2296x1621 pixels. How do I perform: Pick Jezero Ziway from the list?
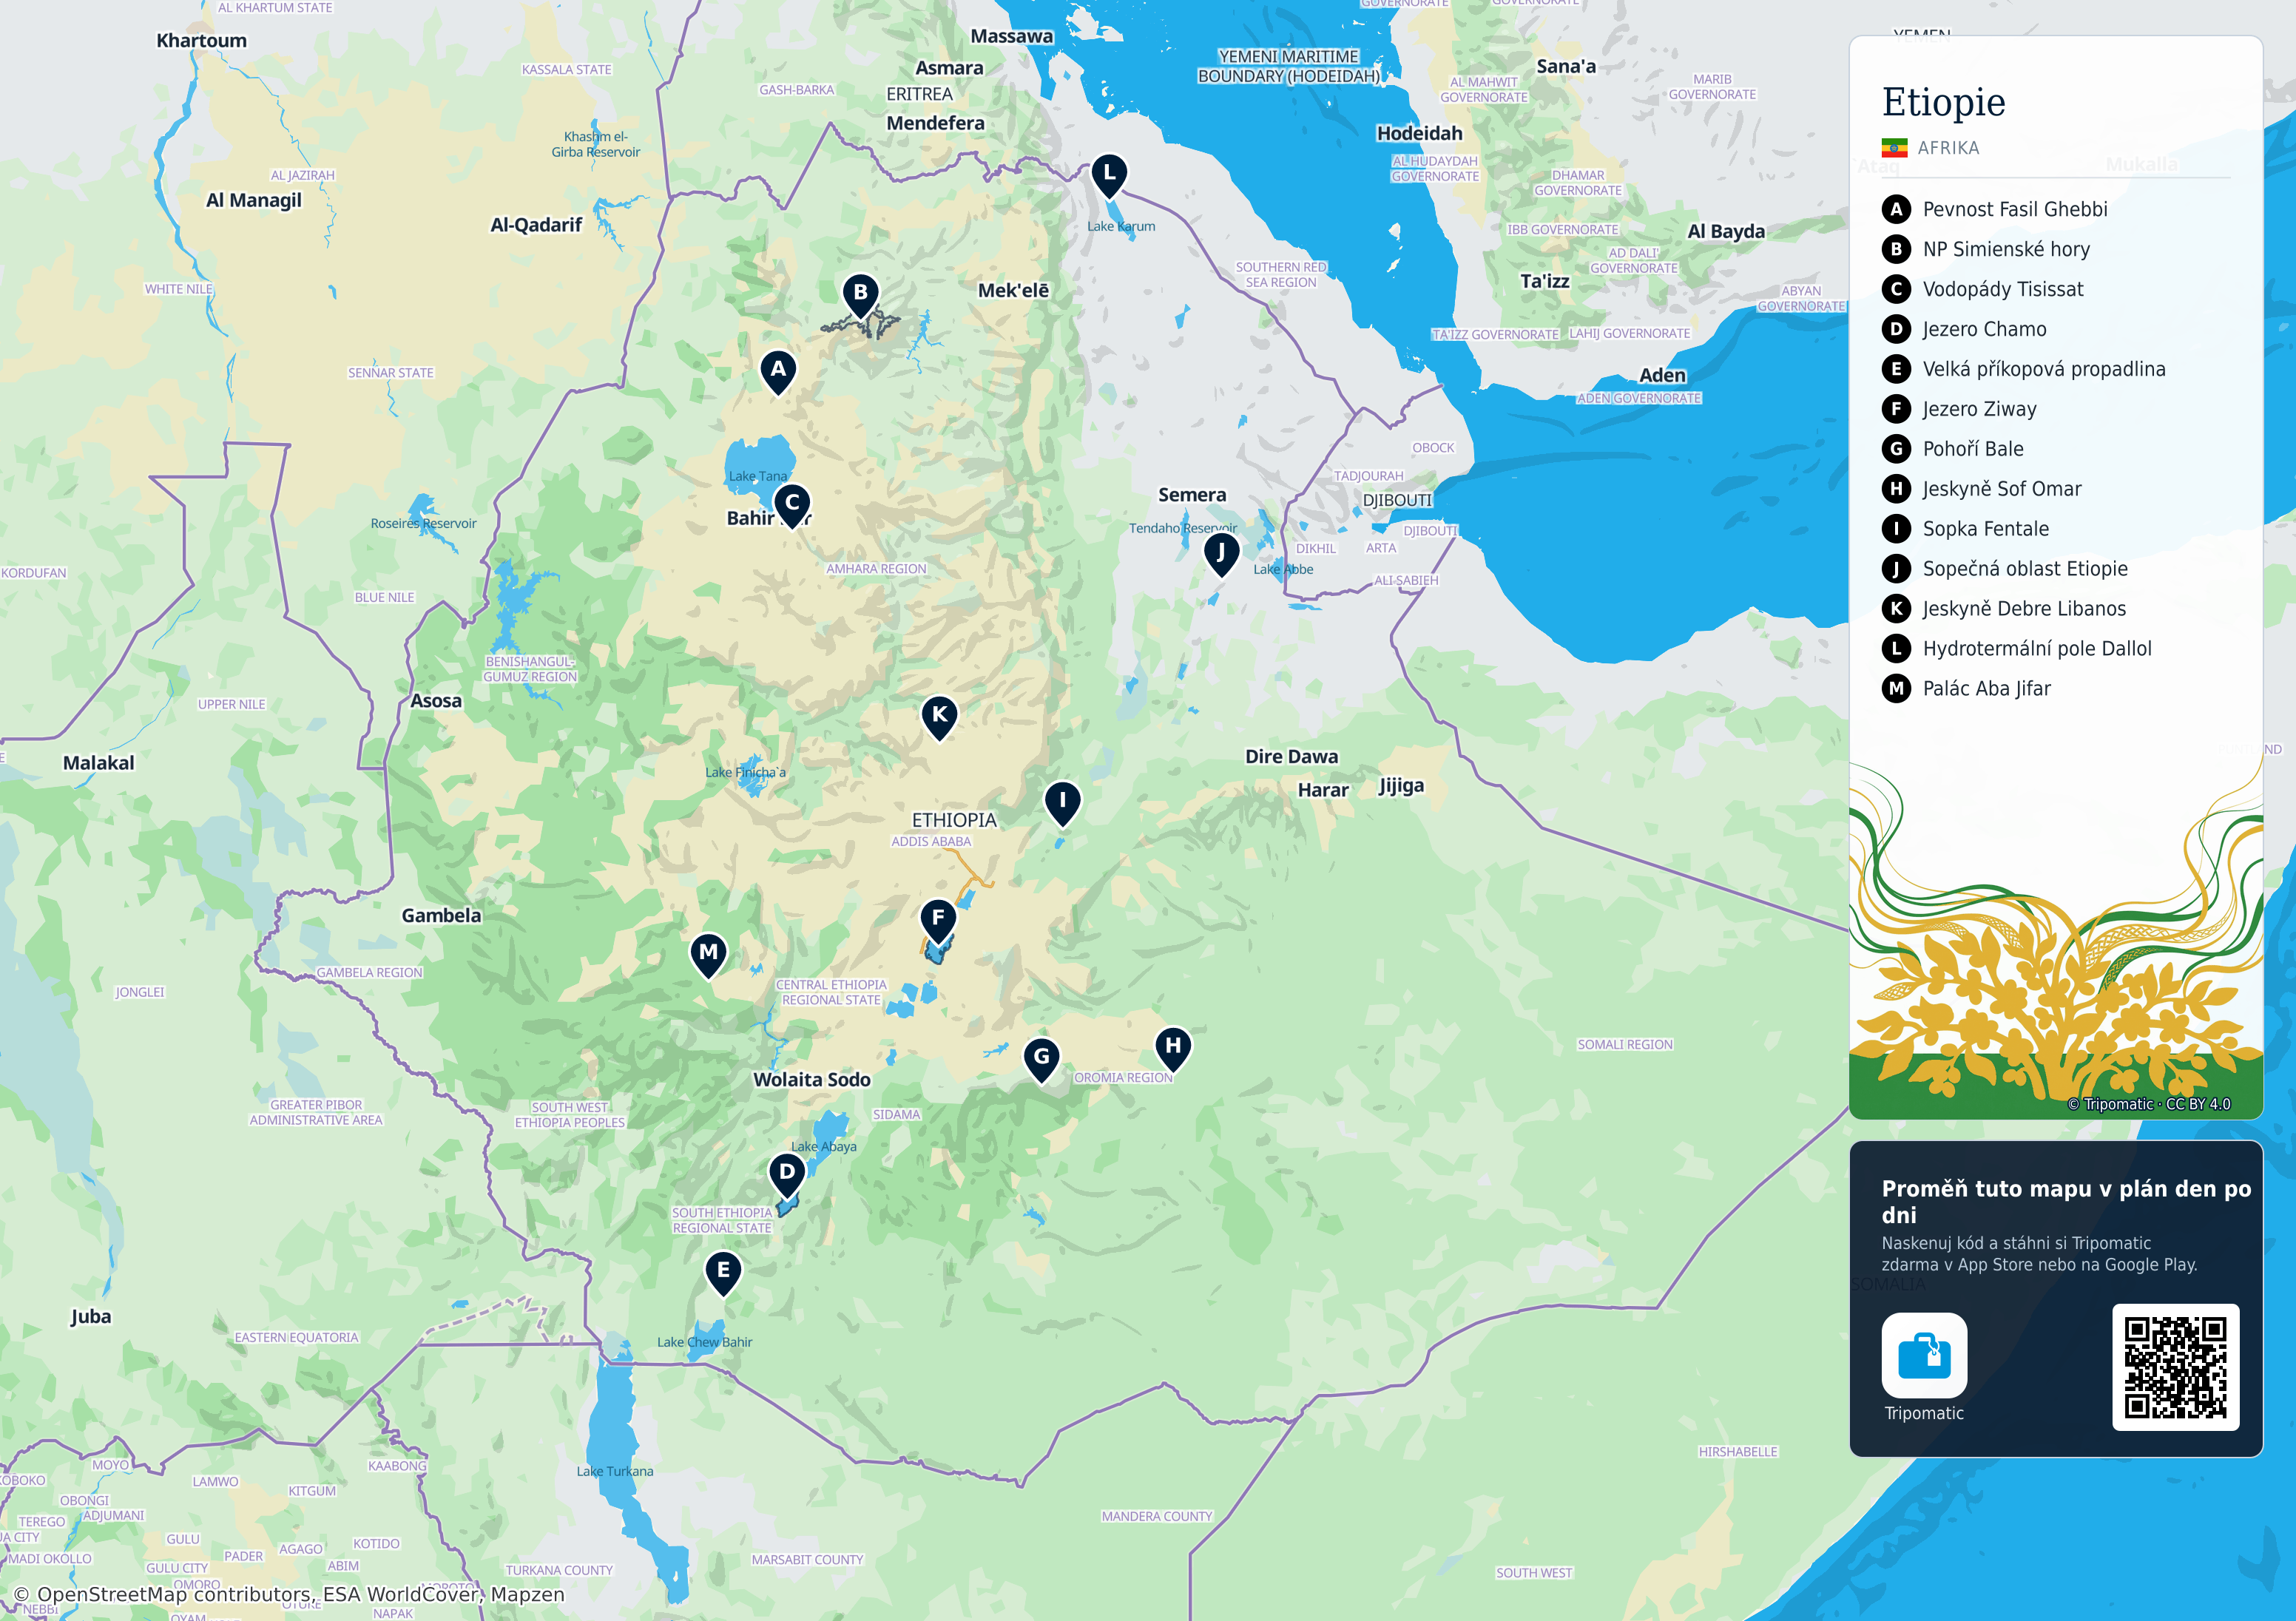[x=1979, y=409]
